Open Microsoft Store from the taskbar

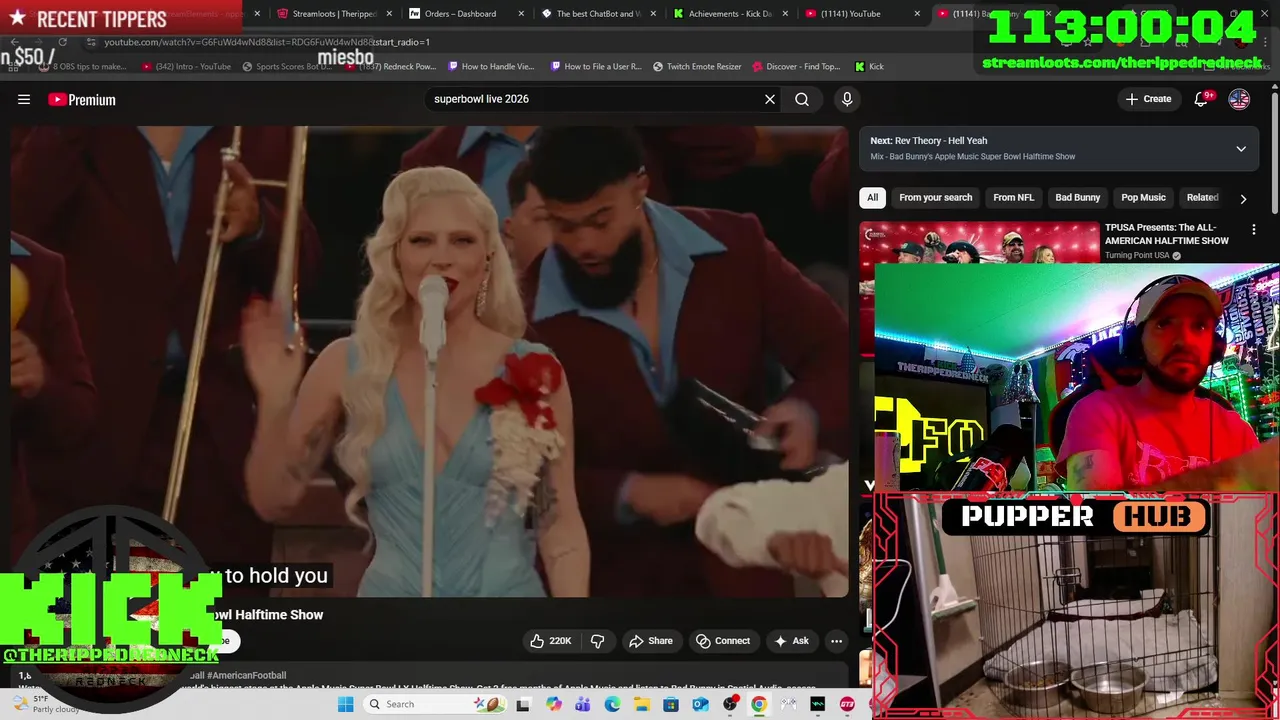(671, 704)
